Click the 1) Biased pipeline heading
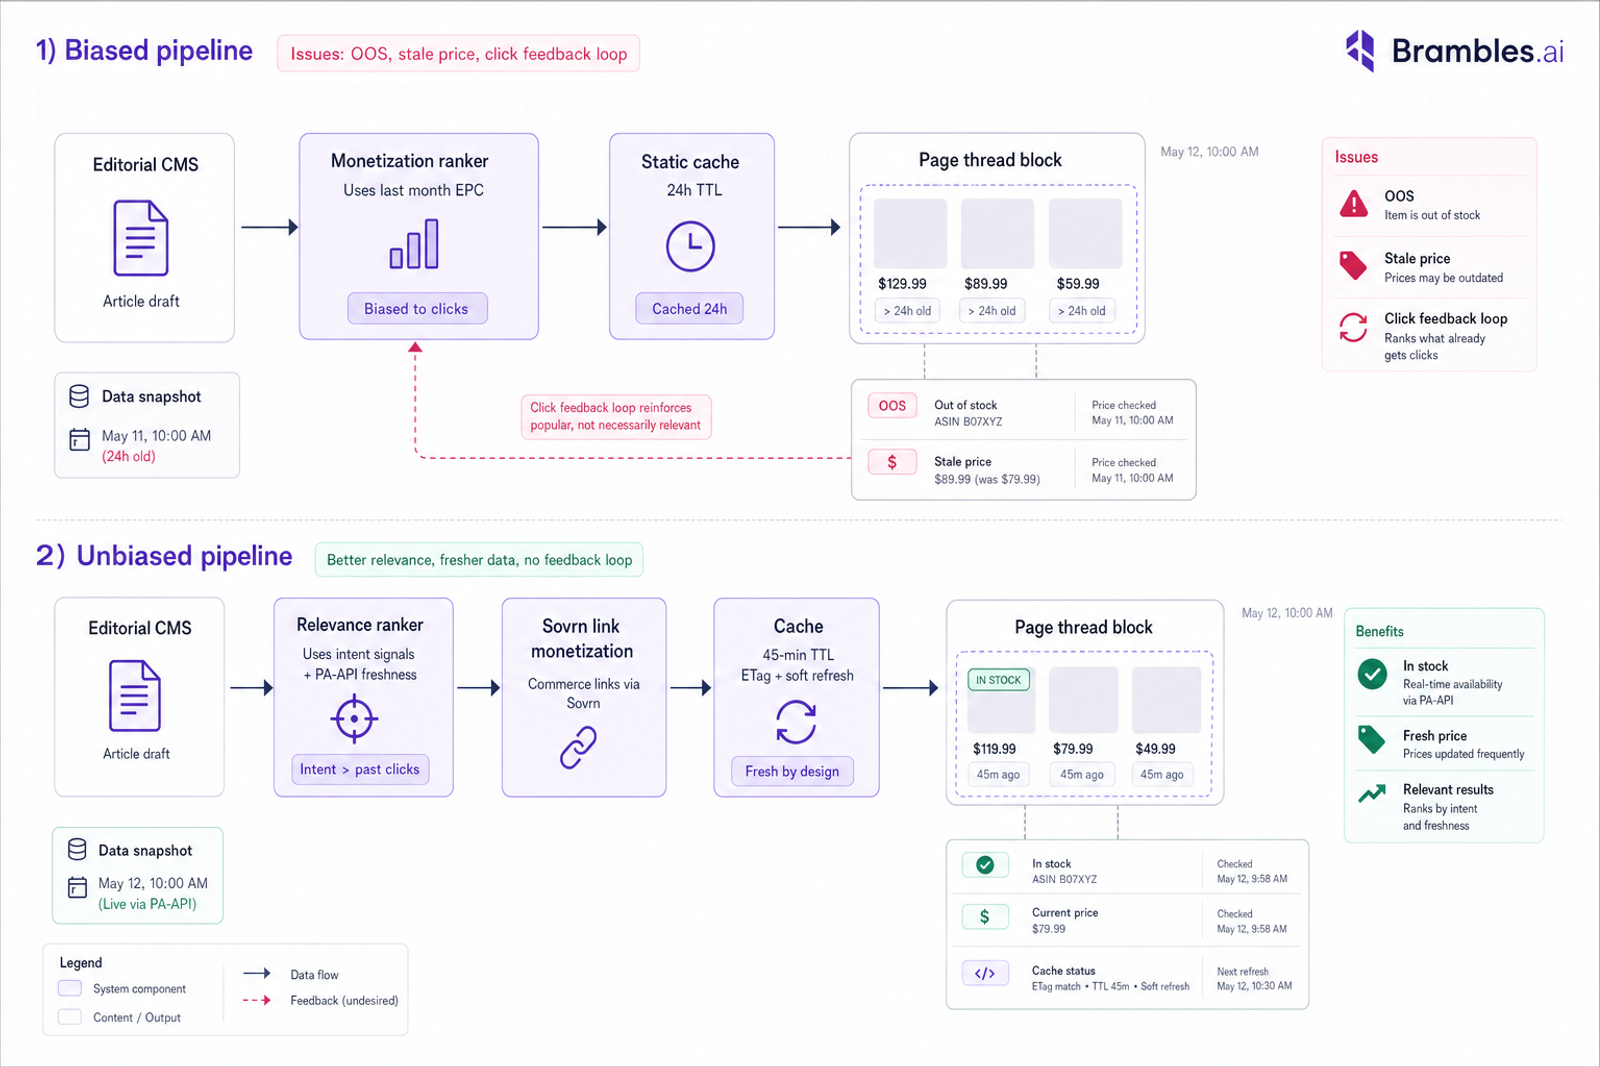The height and width of the screenshot is (1067, 1600). [x=144, y=51]
